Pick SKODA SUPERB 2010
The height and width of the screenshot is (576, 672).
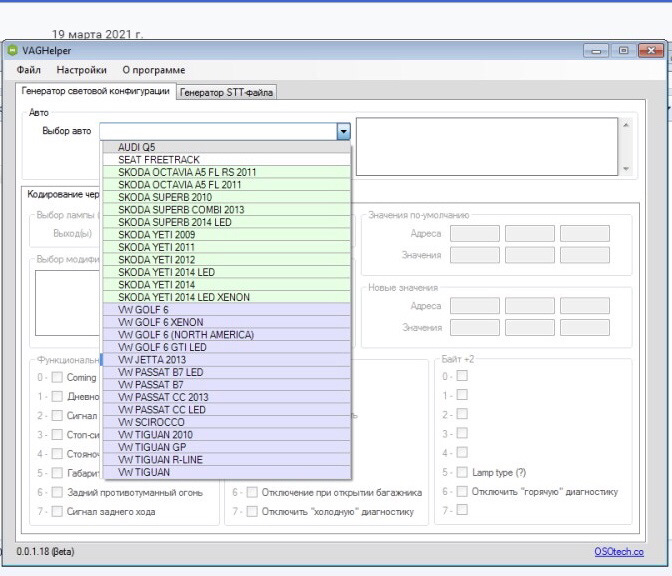coord(227,197)
